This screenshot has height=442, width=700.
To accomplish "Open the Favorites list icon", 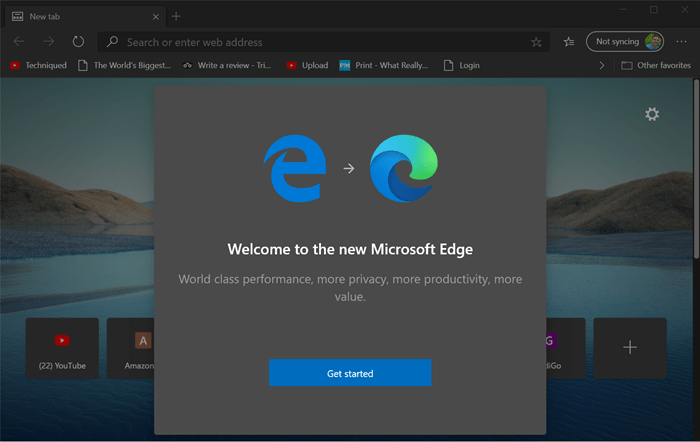I will (569, 42).
